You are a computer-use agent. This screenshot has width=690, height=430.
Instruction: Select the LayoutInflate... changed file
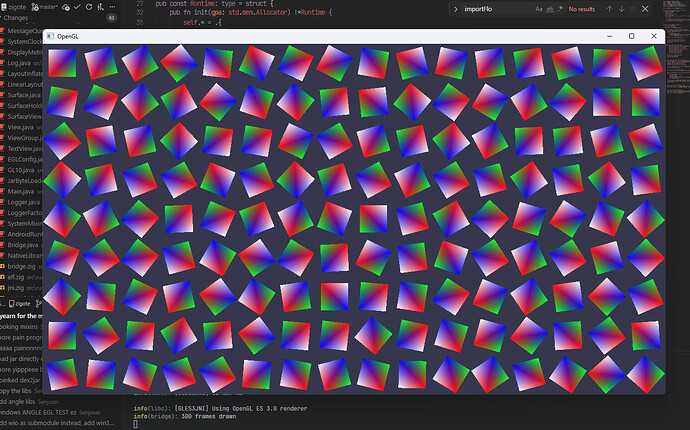tap(21, 74)
